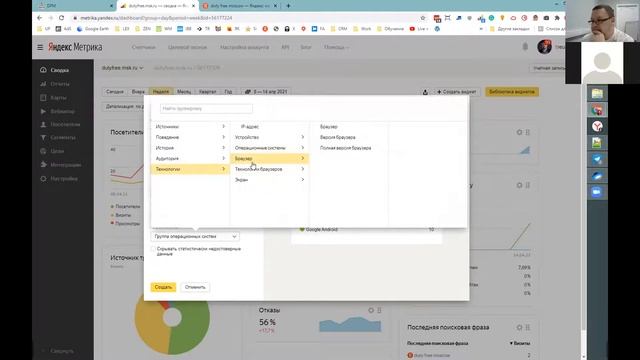Screen dimensions: 640x360
Task: Switch the period to Квартал
Action: tap(207, 92)
